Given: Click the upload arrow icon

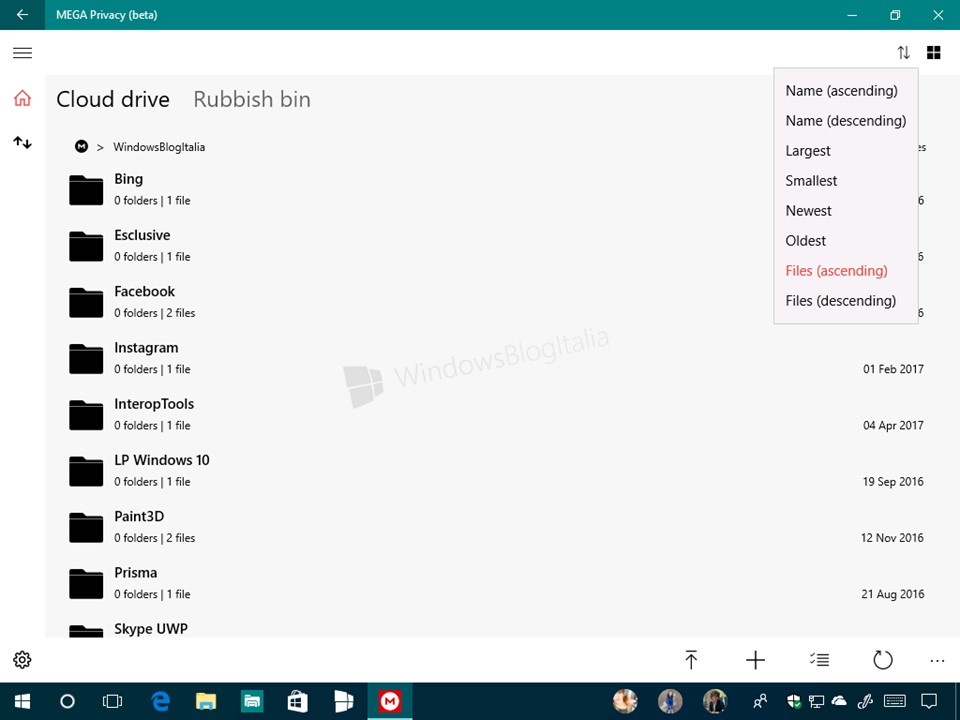Looking at the screenshot, I should 691,659.
